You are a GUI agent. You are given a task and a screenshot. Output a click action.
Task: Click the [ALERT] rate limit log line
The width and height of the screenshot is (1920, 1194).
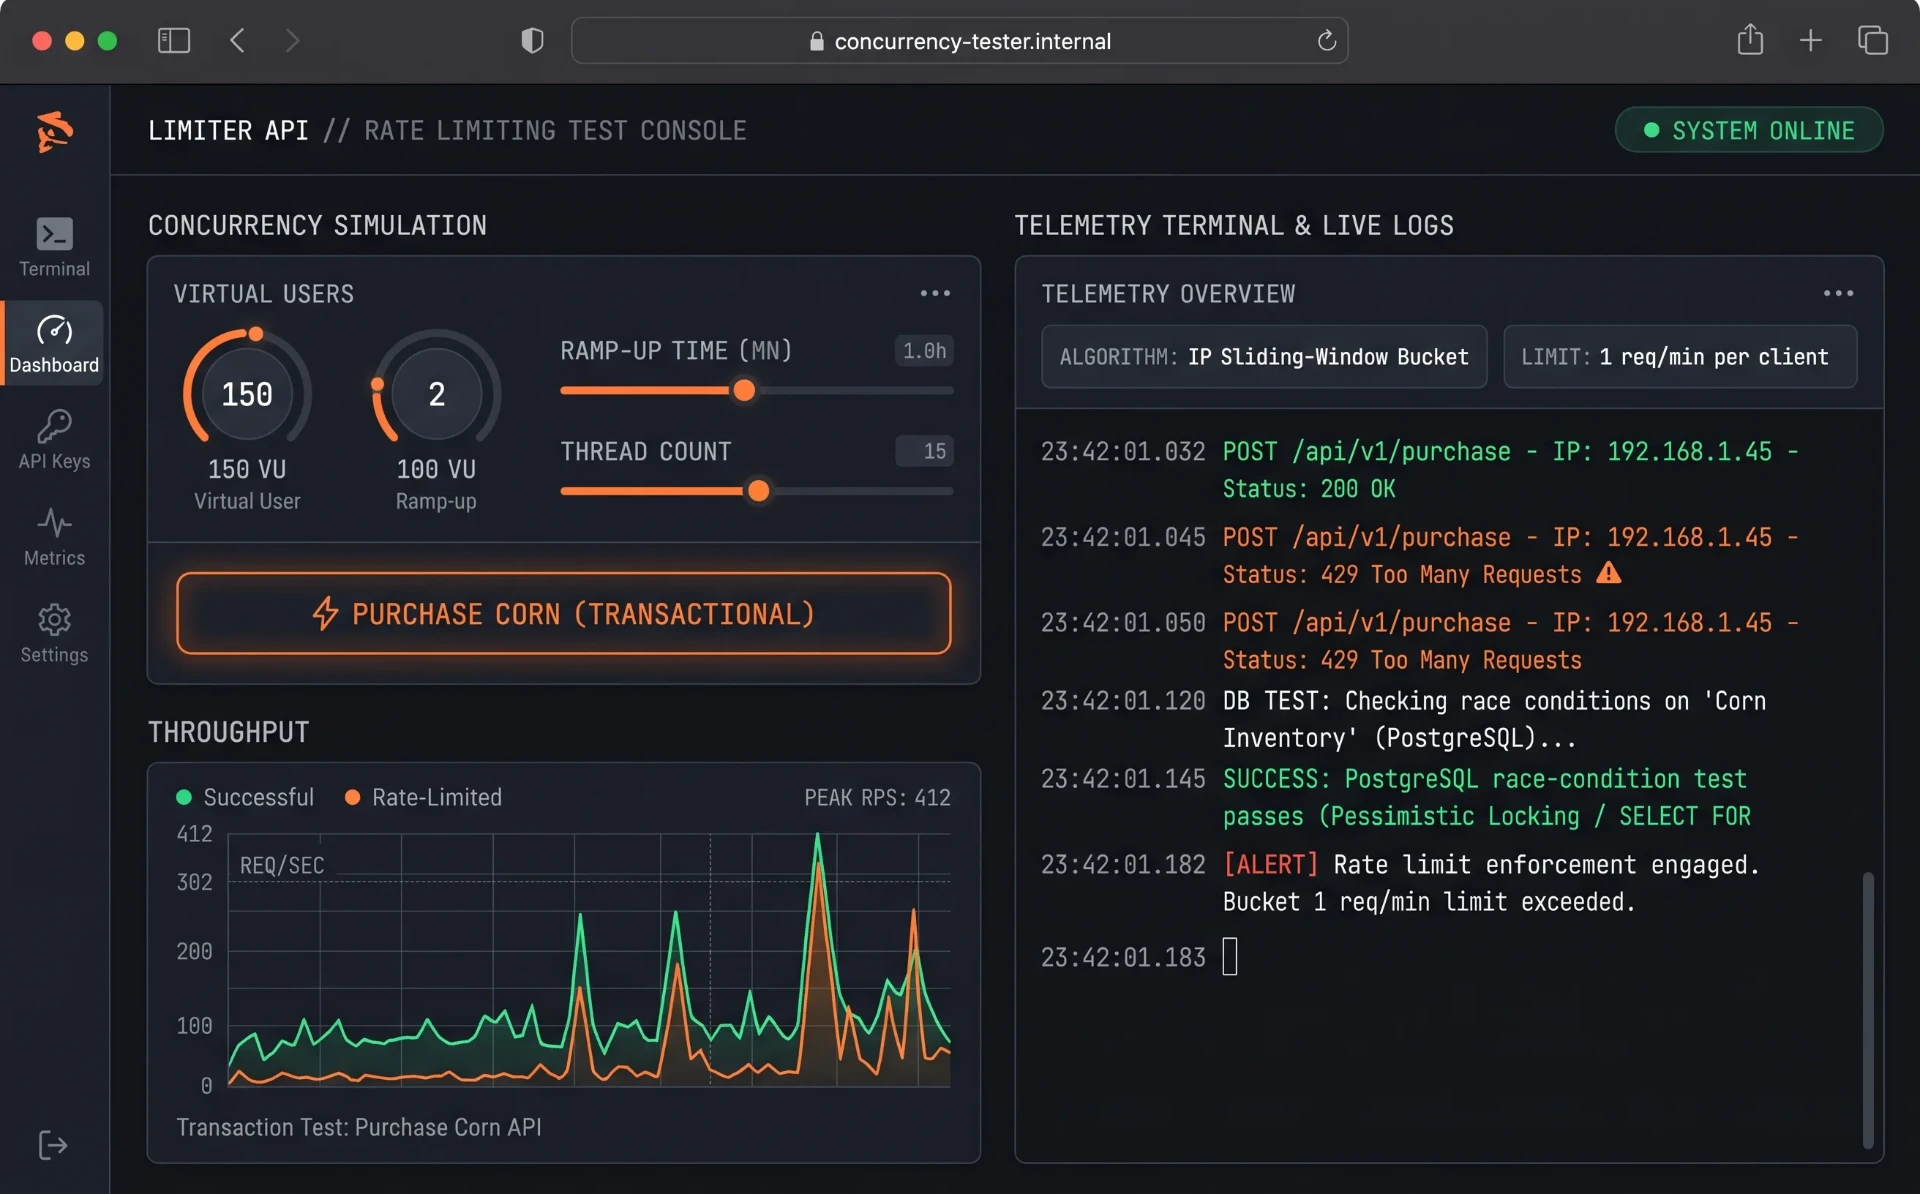1400,883
